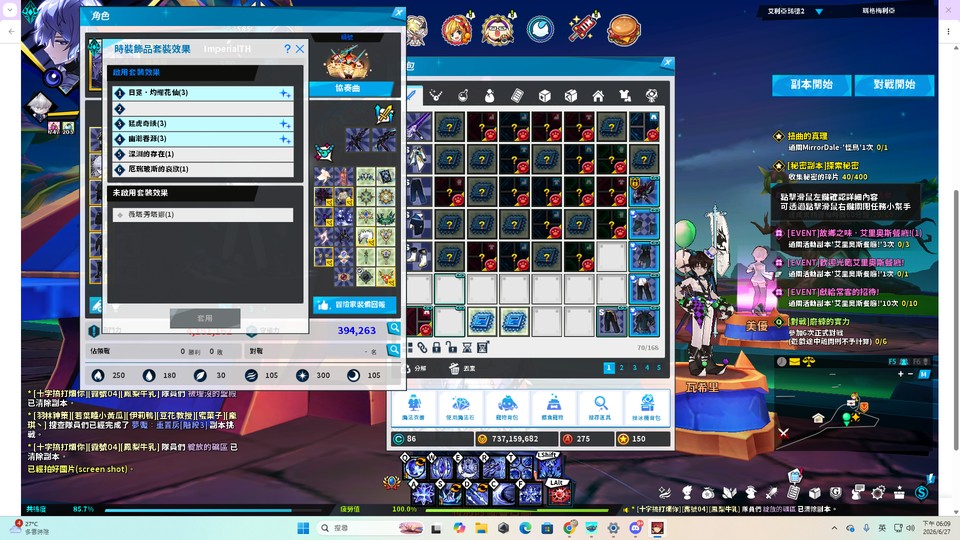Click the hamburger event icon at top
The image size is (960, 540).
coord(624,29)
